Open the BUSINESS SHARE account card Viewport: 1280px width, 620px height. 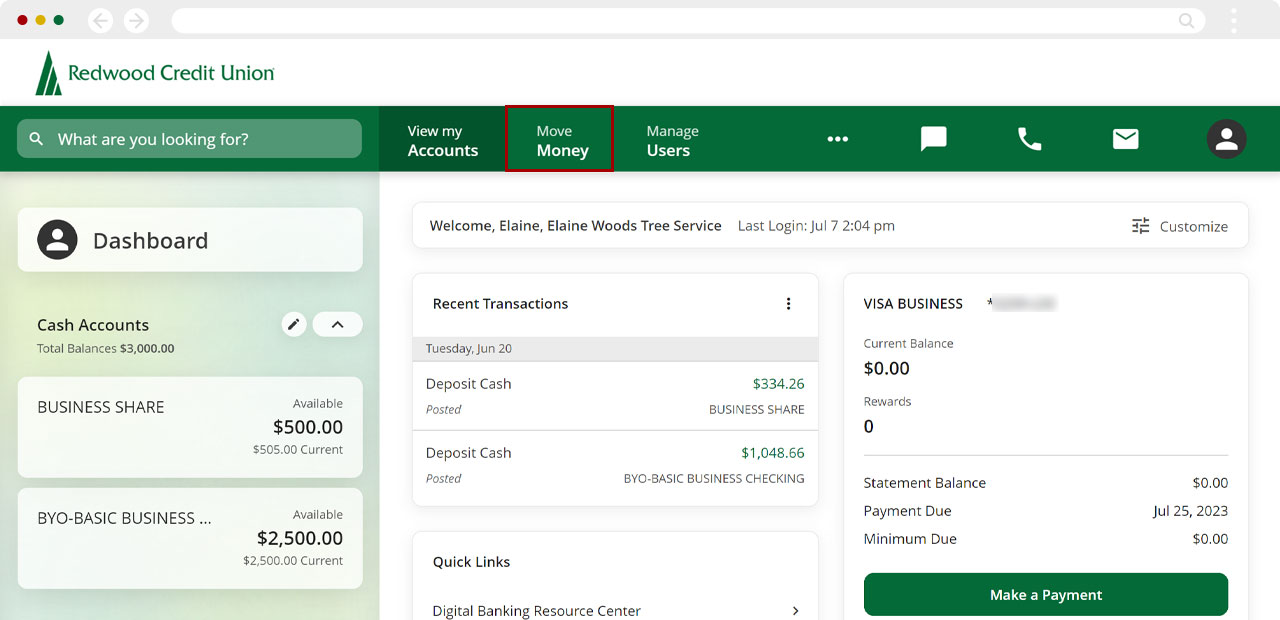(190, 427)
